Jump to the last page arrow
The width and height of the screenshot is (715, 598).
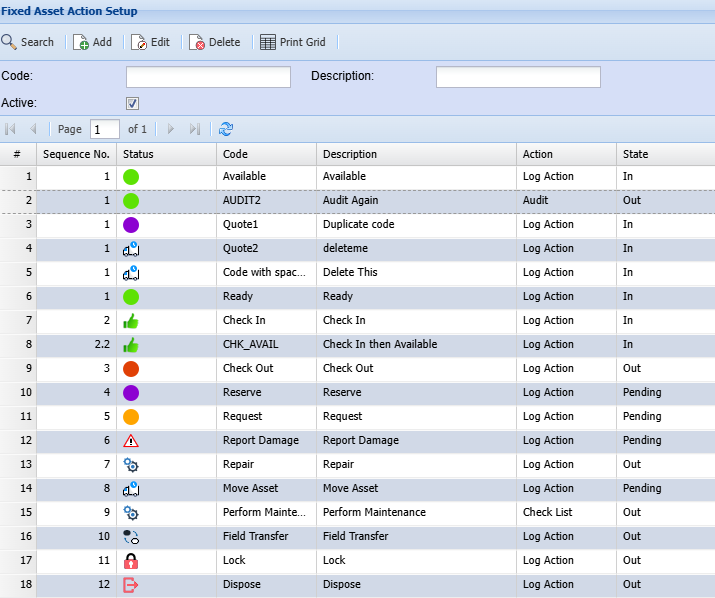[x=195, y=129]
